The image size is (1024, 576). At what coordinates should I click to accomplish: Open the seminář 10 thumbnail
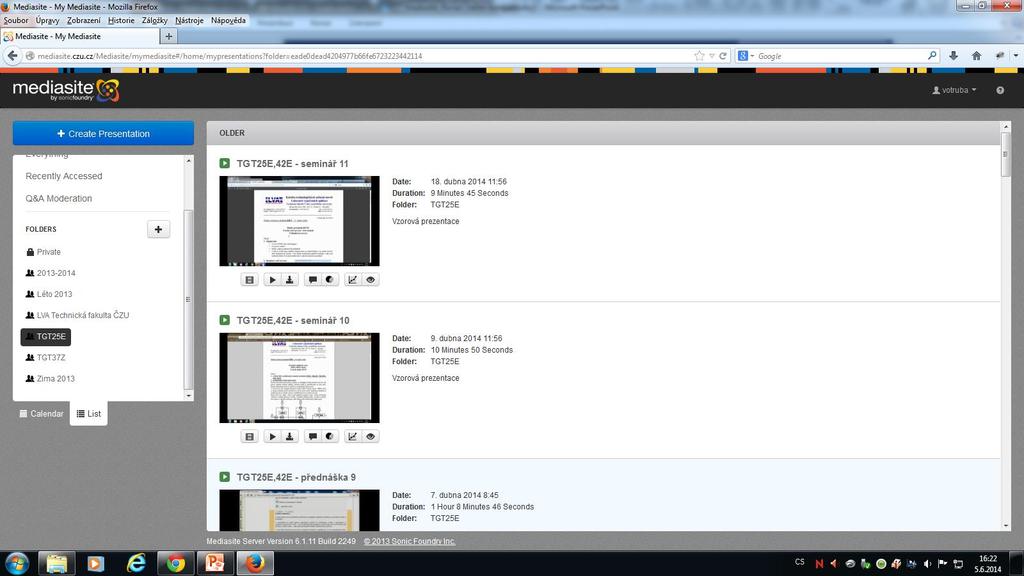tap(299, 377)
